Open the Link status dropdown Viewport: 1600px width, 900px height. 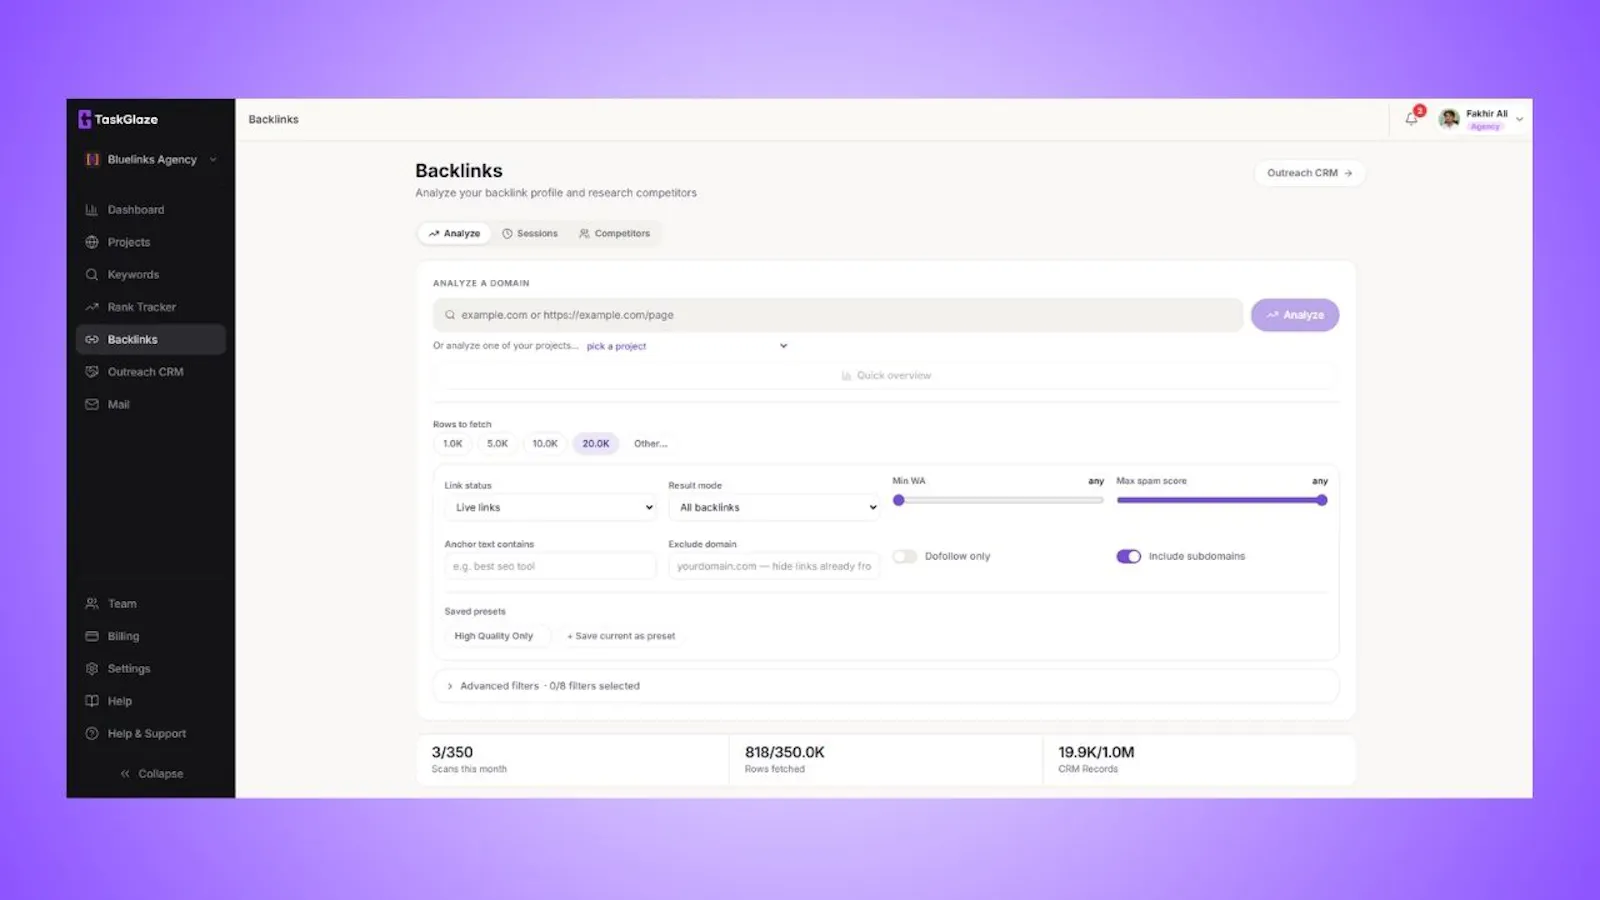point(550,508)
